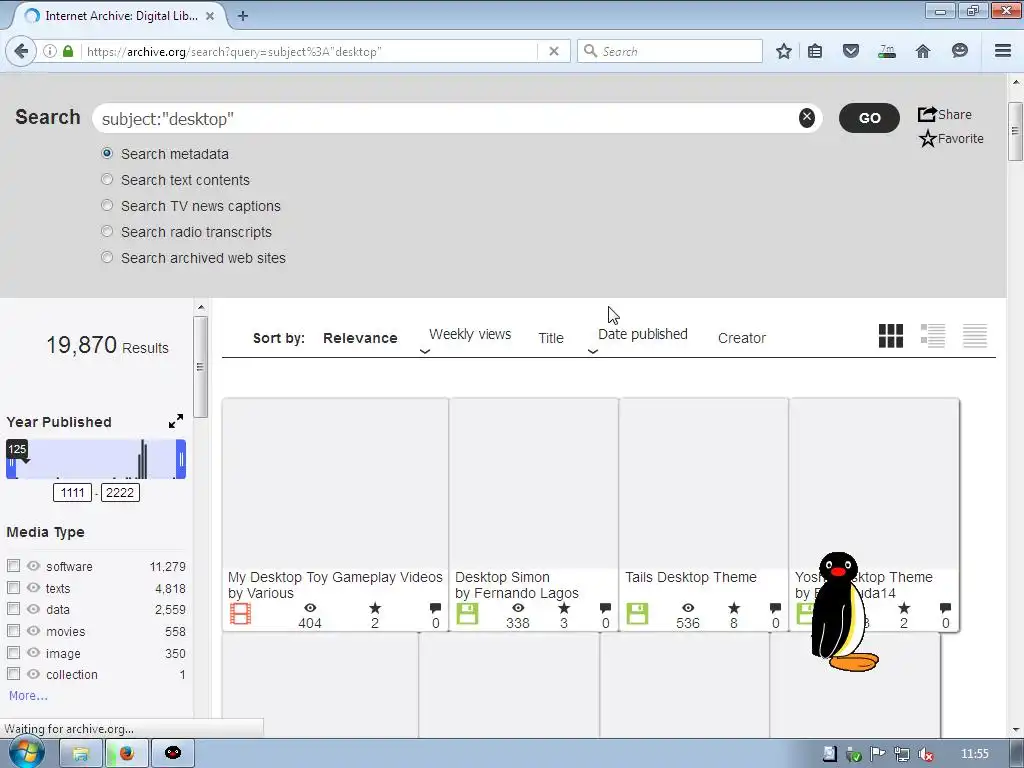1024x768 pixels.
Task: Click the Pocket icon in the toolbar
Action: coord(850,51)
